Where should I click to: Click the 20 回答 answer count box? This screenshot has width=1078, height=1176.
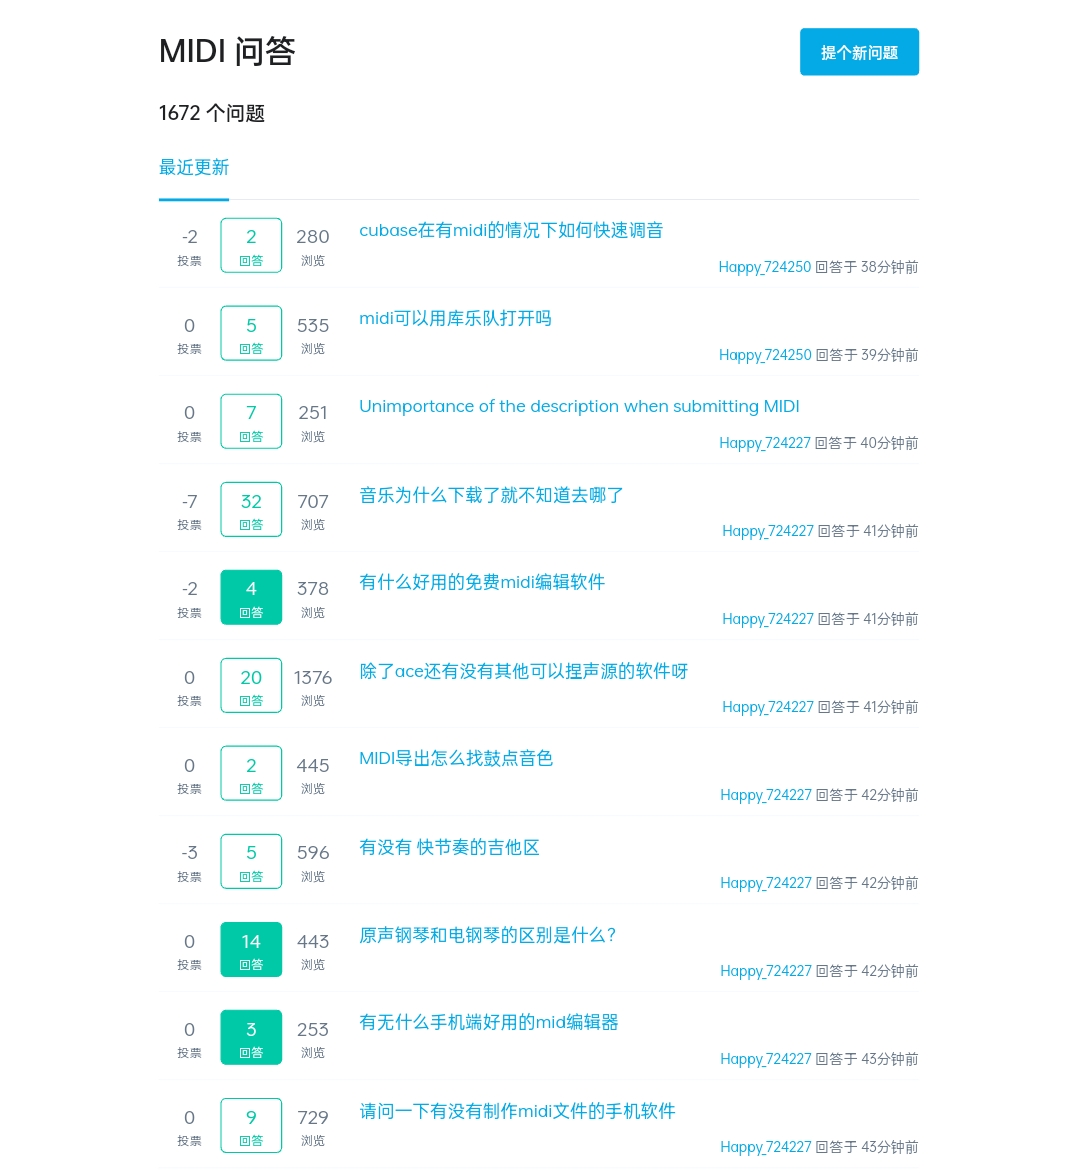(x=251, y=686)
